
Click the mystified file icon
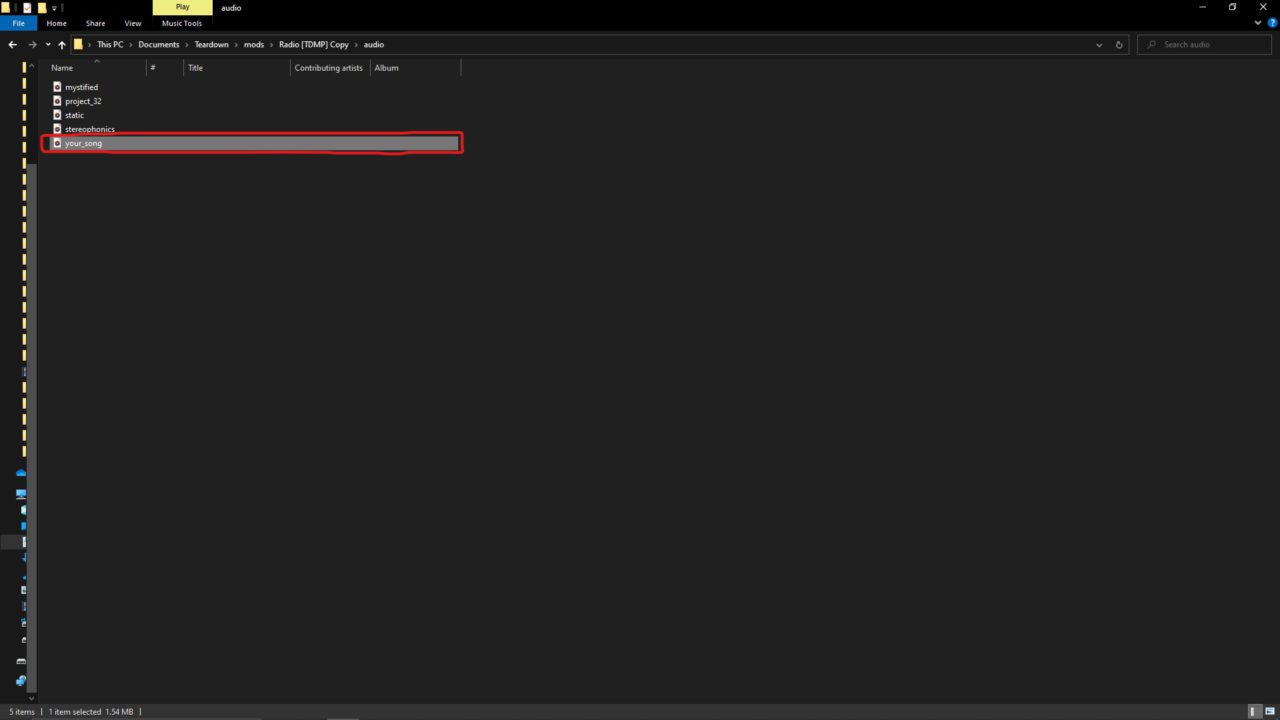[x=57, y=87]
